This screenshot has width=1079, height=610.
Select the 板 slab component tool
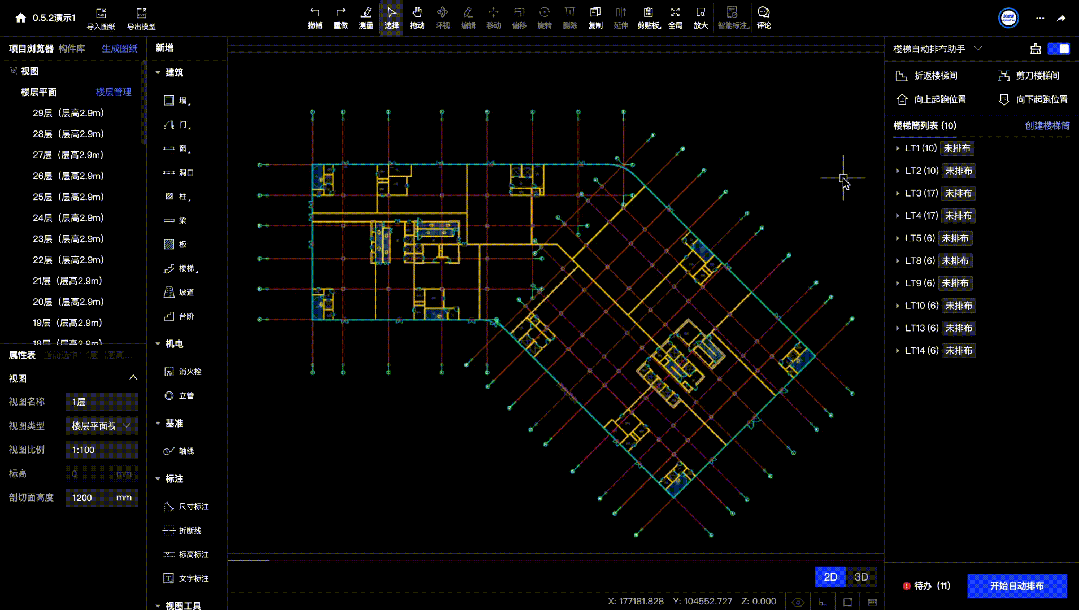coord(175,244)
